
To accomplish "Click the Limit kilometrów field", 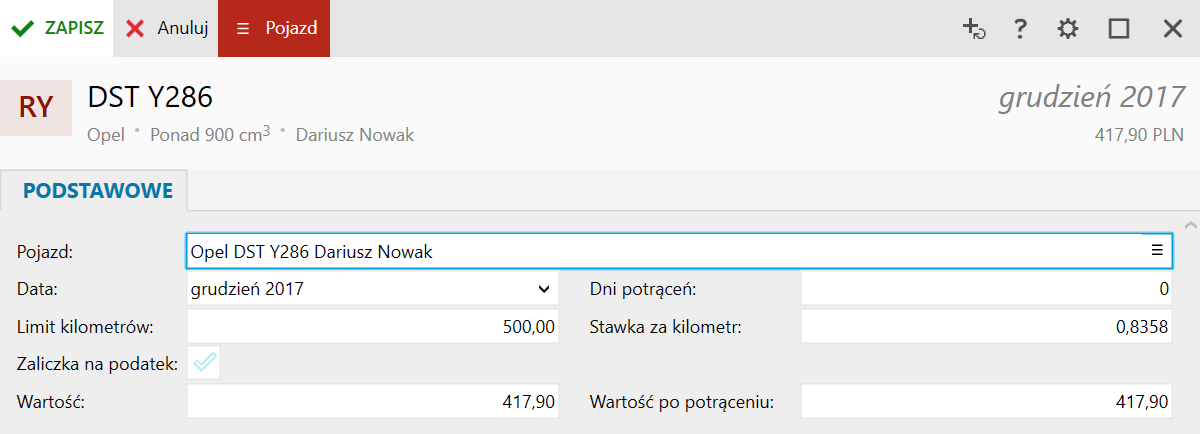I will 372,326.
